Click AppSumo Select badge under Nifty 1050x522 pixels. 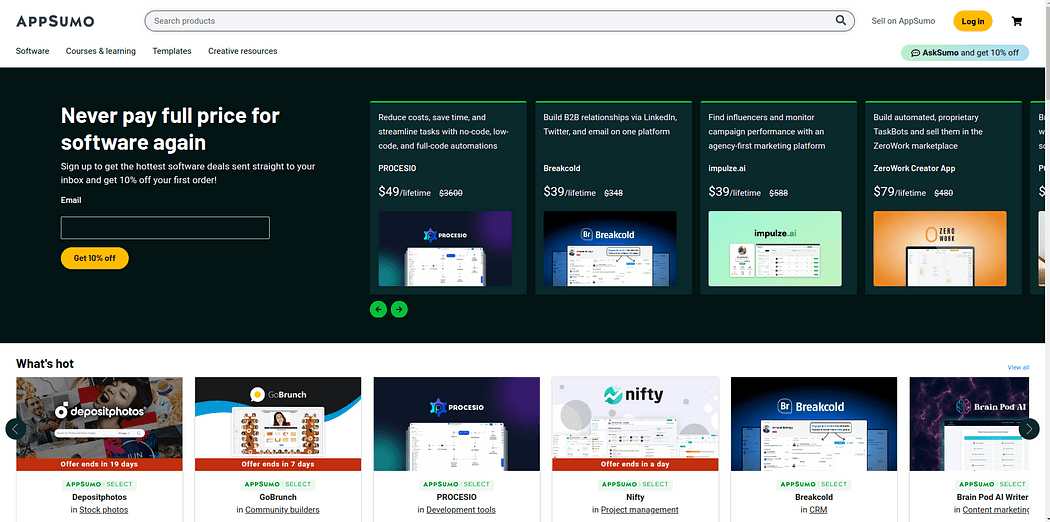click(x=635, y=484)
